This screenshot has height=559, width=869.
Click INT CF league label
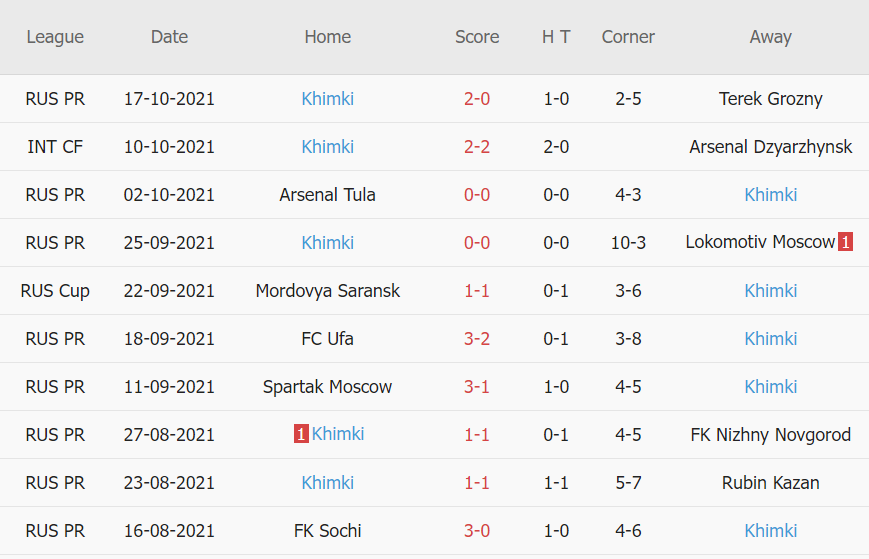(55, 147)
